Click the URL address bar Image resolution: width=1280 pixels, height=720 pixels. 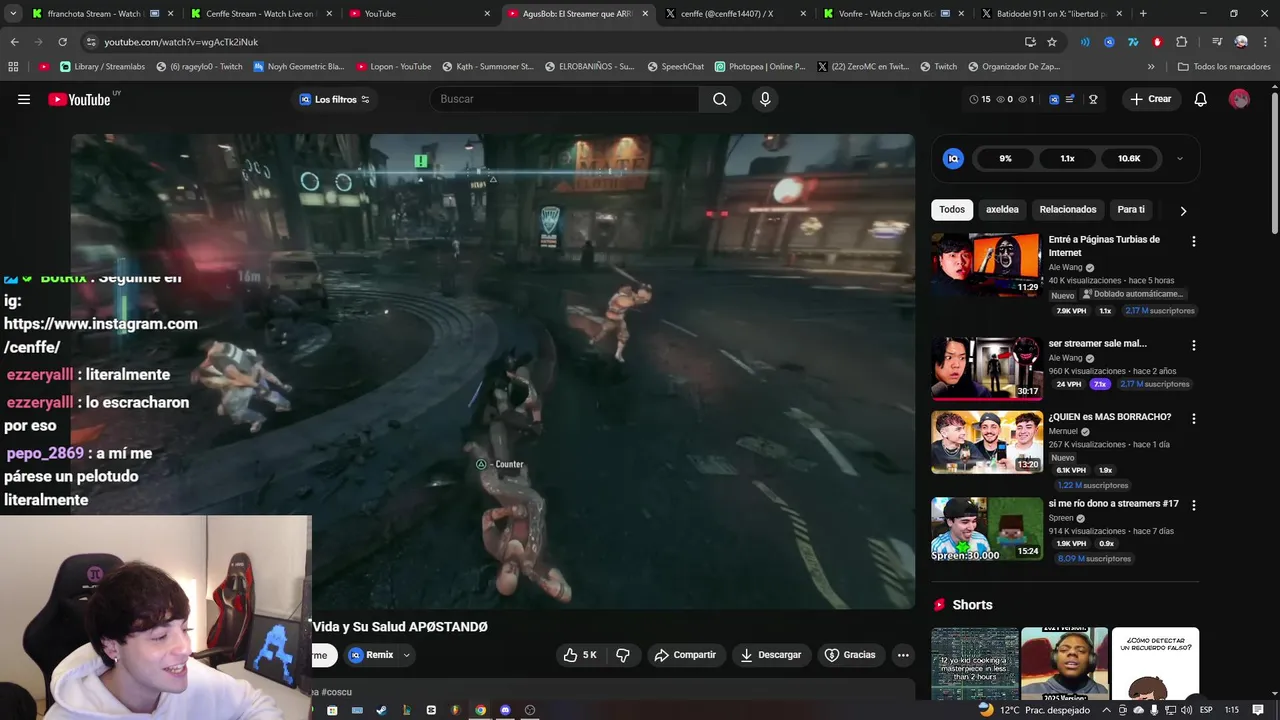point(550,42)
